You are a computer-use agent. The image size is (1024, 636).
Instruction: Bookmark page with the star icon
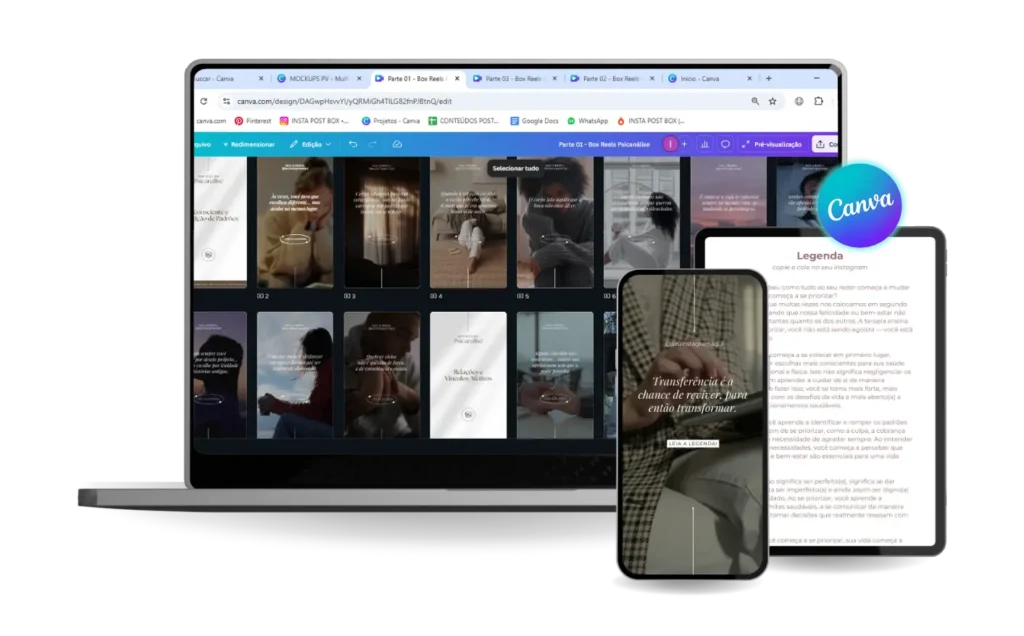pos(772,101)
